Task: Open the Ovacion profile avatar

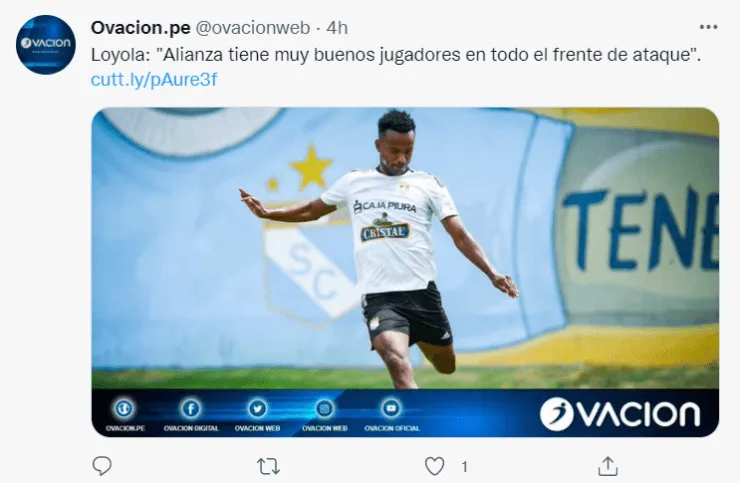Action: (x=46, y=45)
